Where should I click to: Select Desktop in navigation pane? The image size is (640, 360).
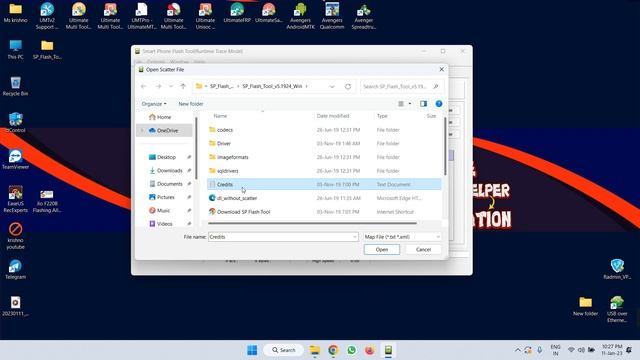167,157
